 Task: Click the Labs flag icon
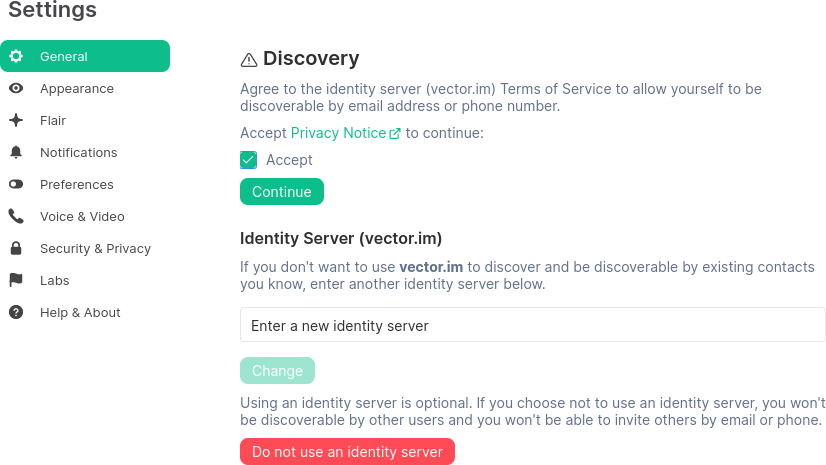pos(16,280)
